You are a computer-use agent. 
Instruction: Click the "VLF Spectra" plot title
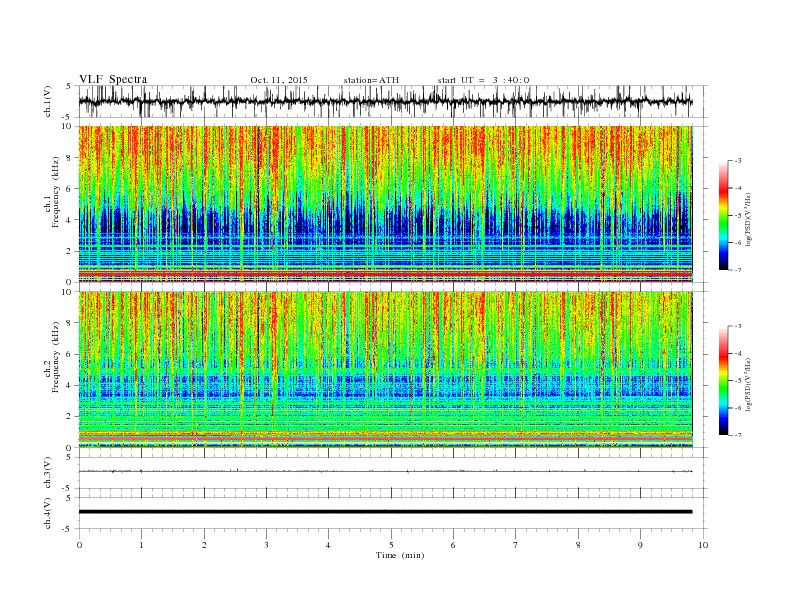tap(113, 79)
